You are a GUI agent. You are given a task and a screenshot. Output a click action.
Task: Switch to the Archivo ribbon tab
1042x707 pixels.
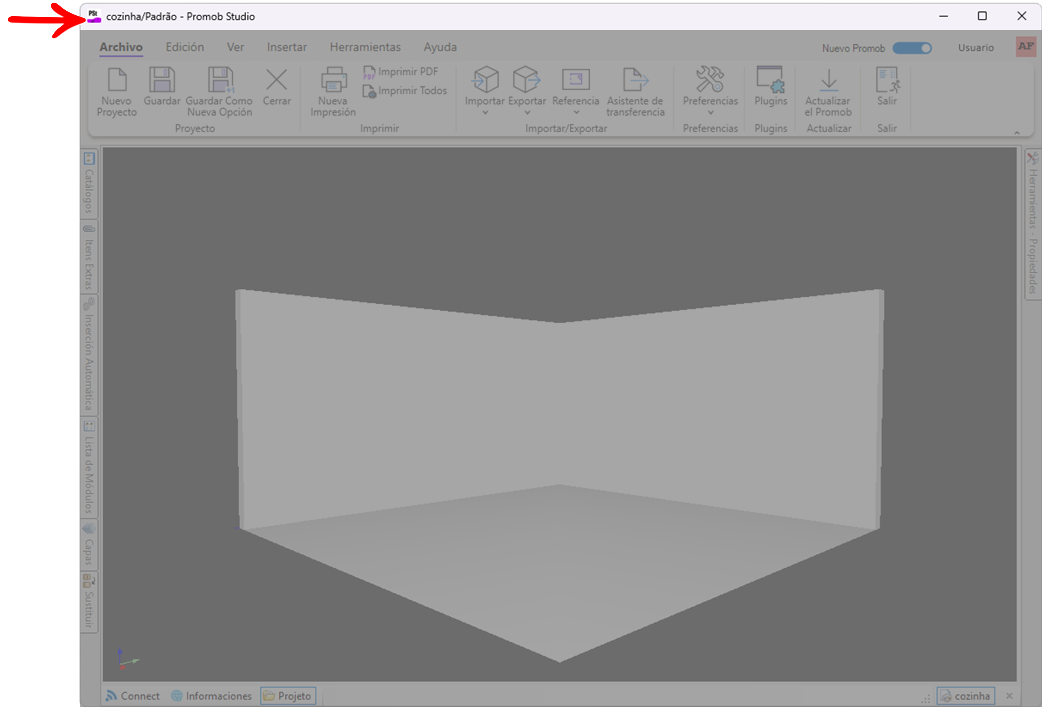tap(121, 47)
